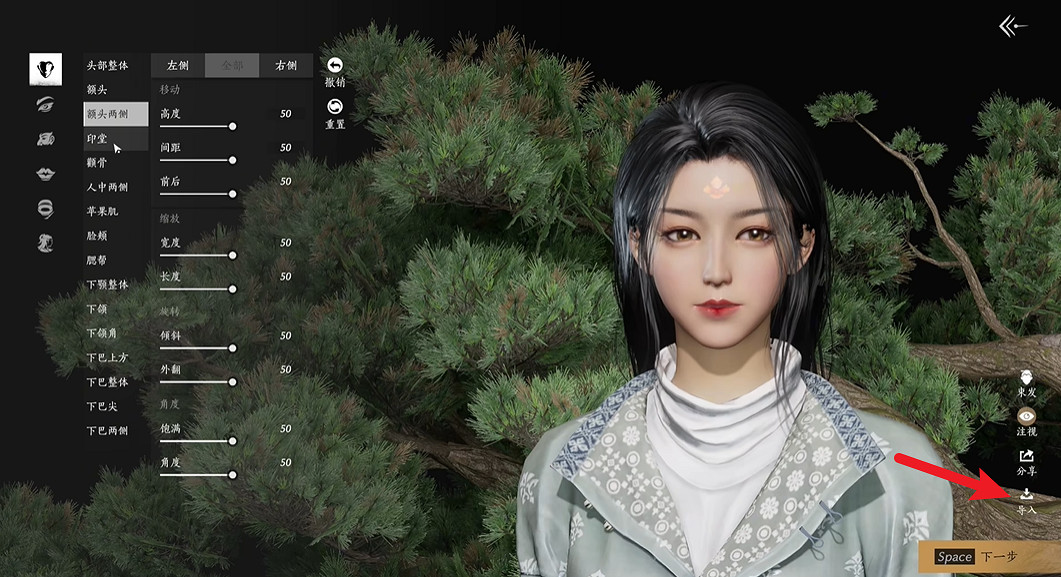
Task: Click the import (导入) icon
Action: pyautogui.click(x=1026, y=494)
